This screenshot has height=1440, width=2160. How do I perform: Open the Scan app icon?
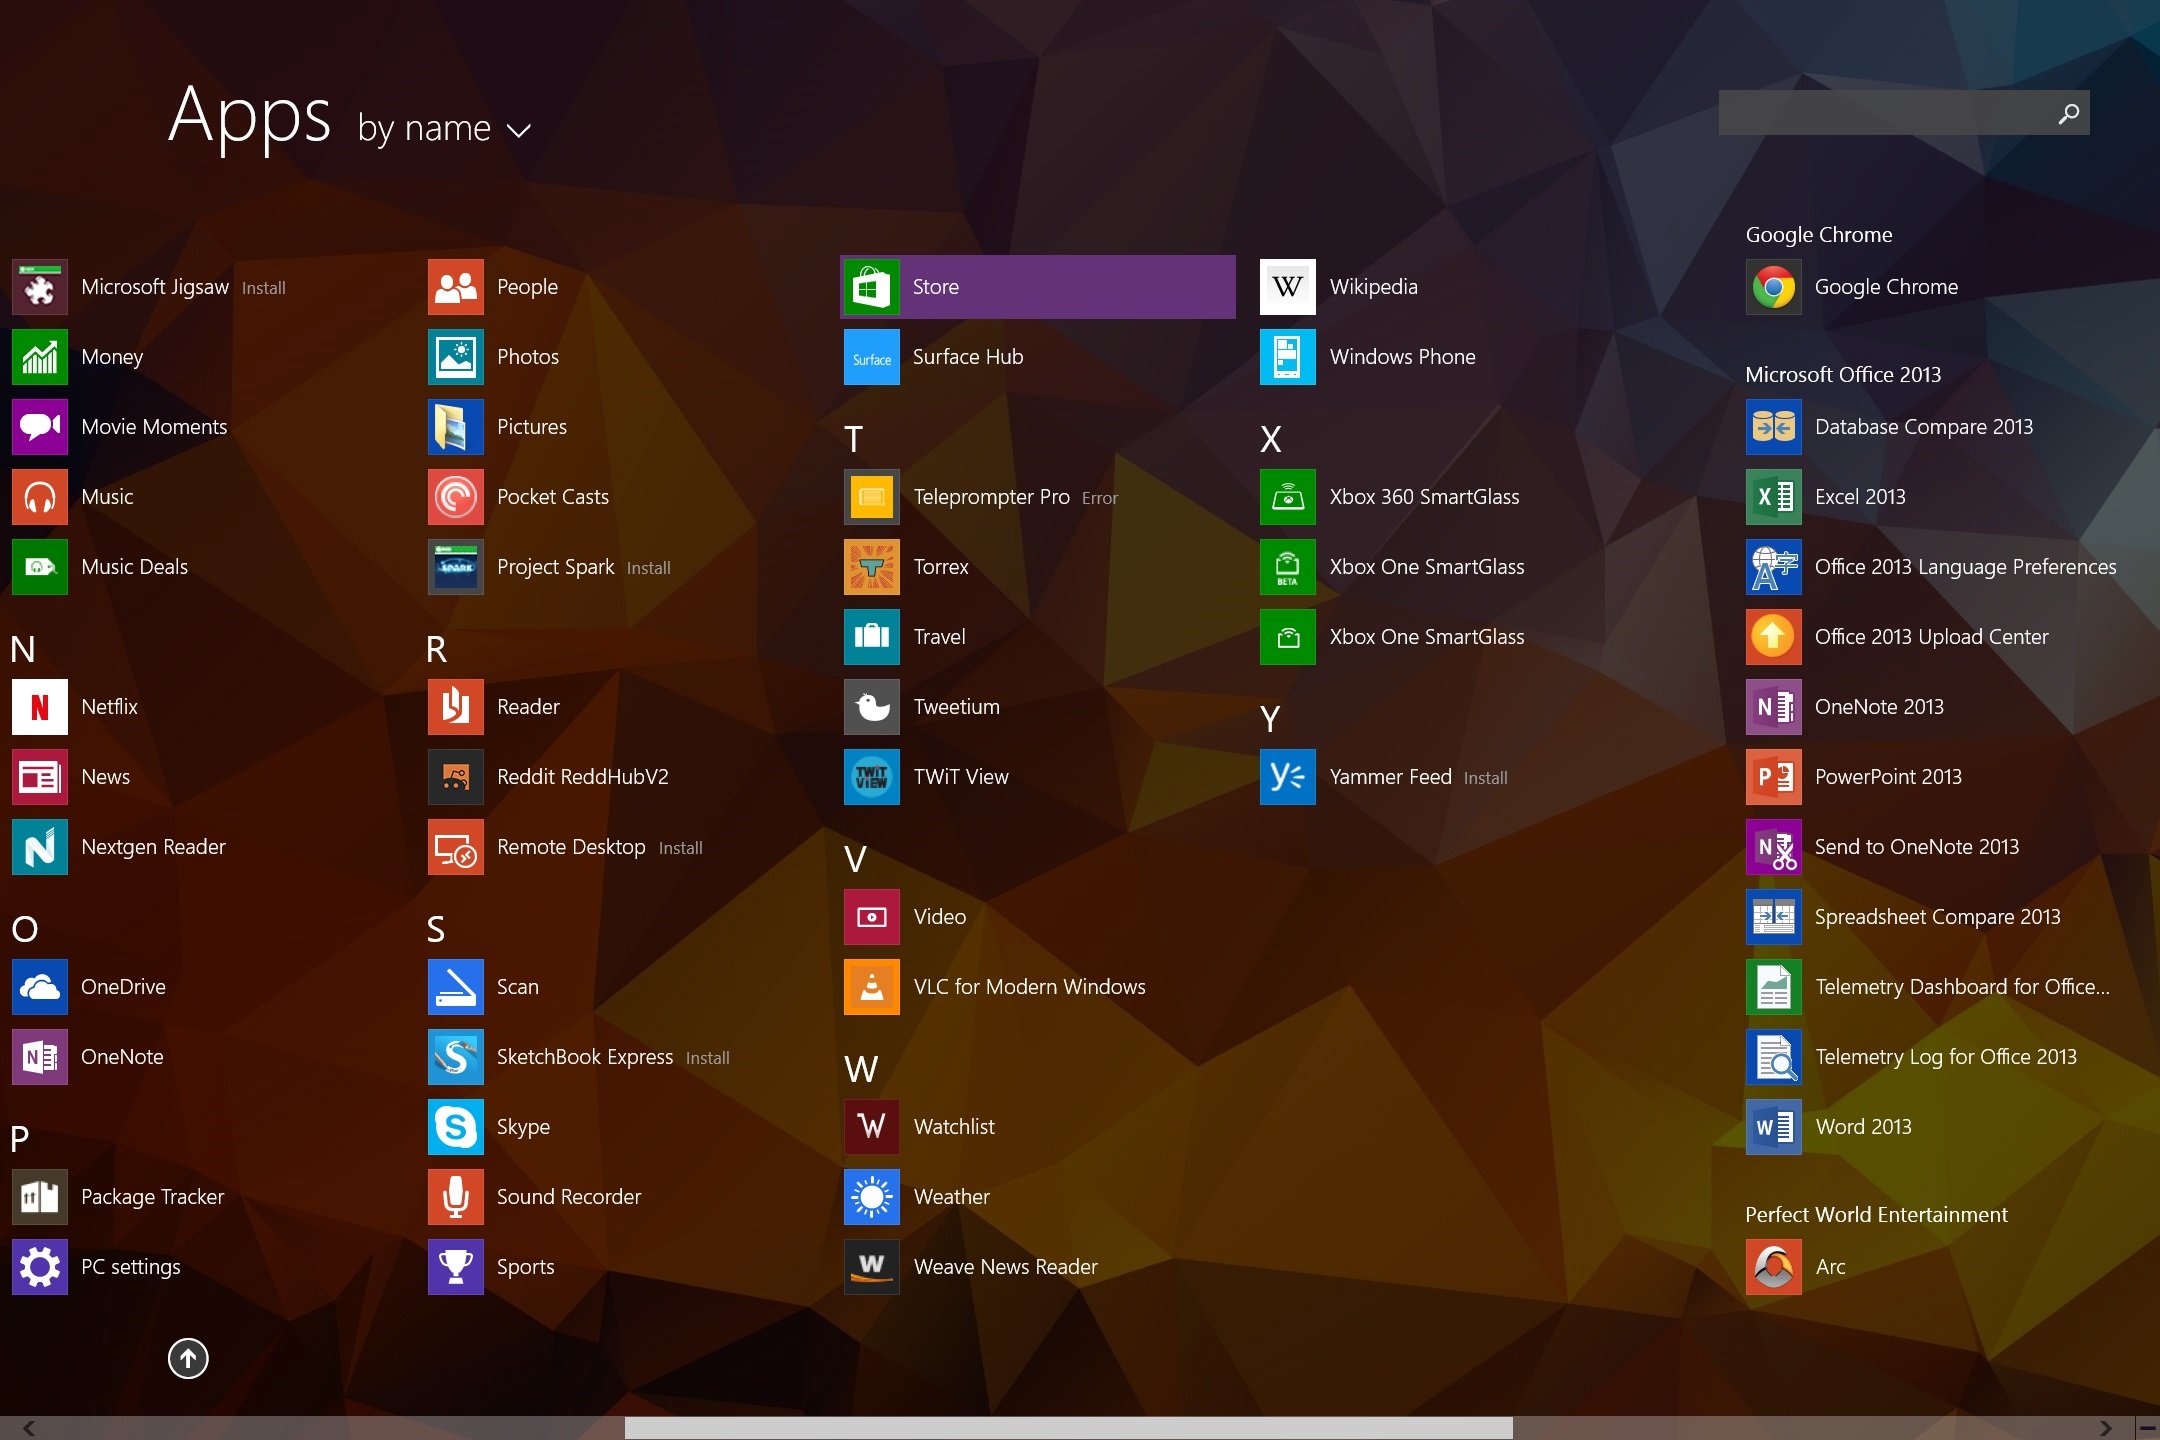456,987
